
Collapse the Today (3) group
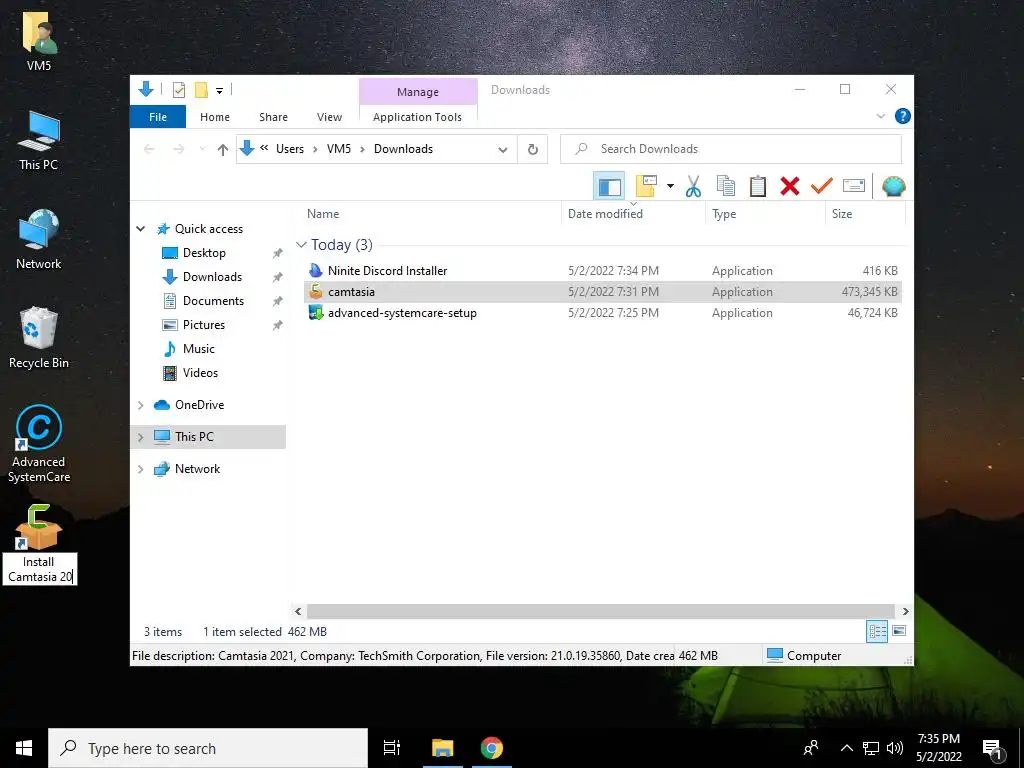click(x=301, y=245)
